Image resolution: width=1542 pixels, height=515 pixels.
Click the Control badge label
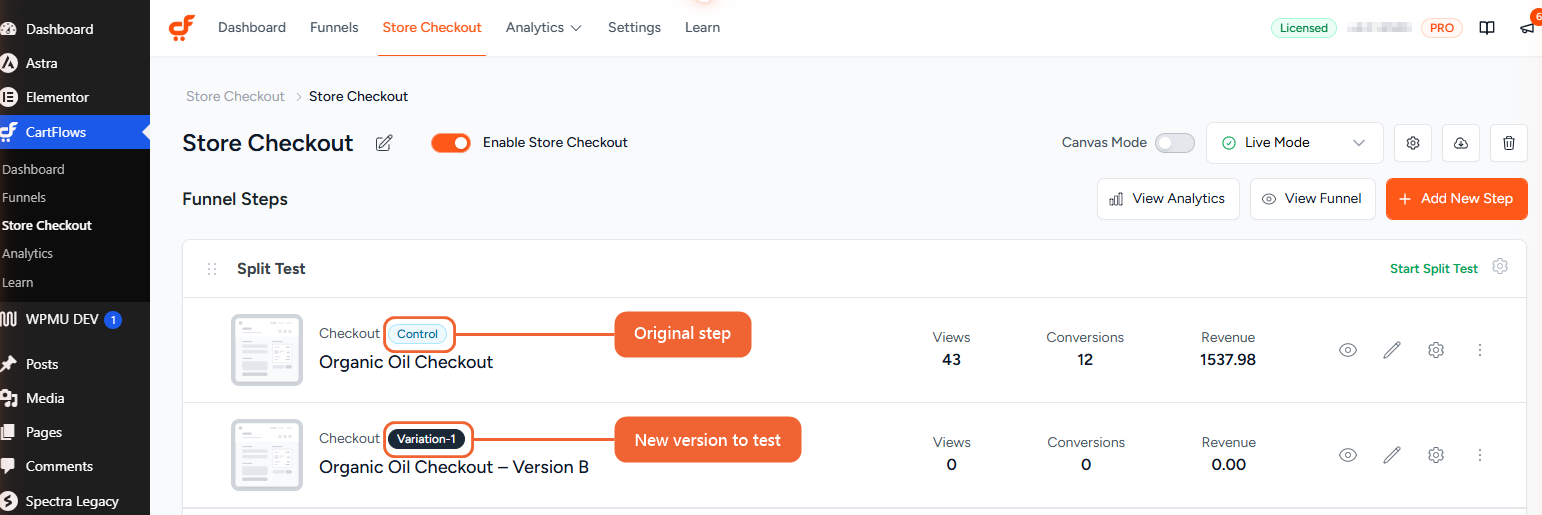tap(418, 334)
